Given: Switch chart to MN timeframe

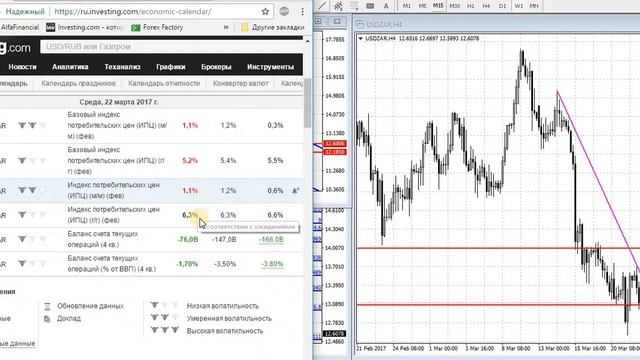Looking at the screenshot, I should click(534, 6).
